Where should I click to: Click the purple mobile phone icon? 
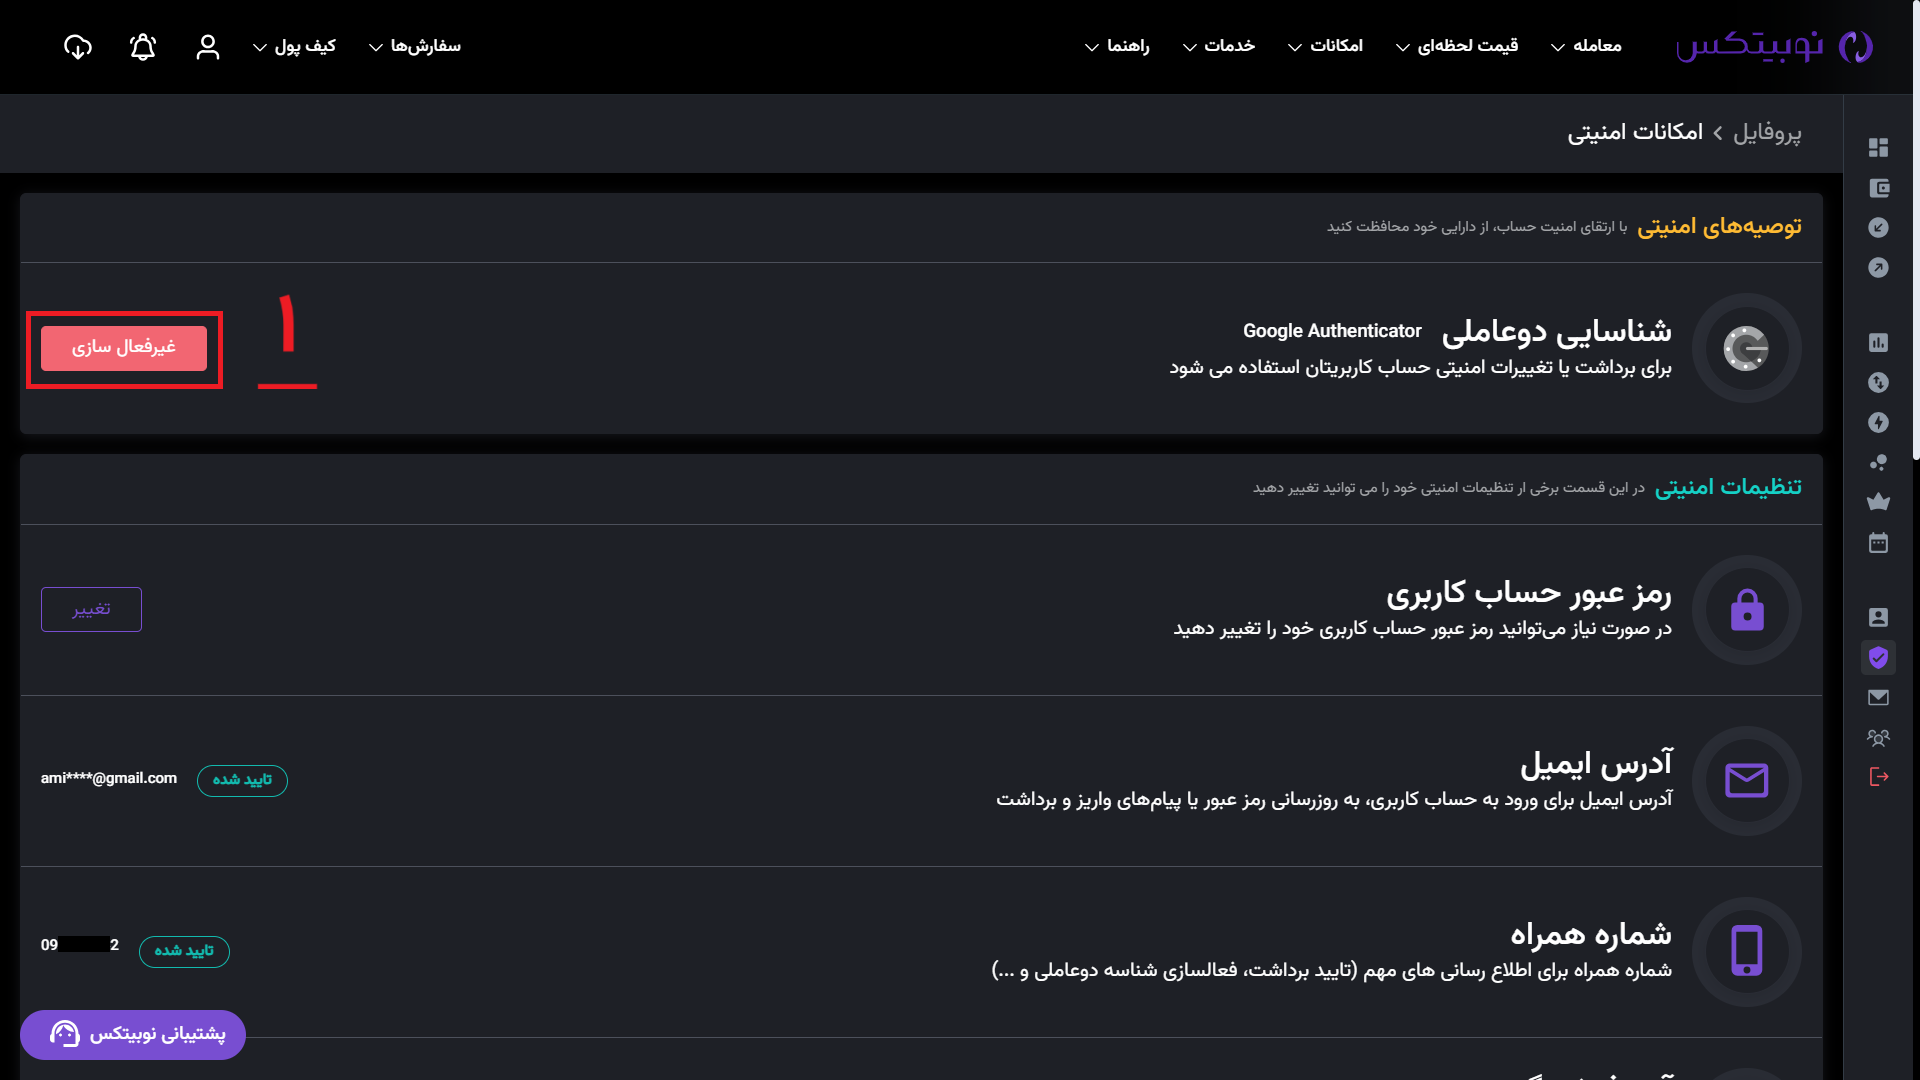pos(1746,952)
